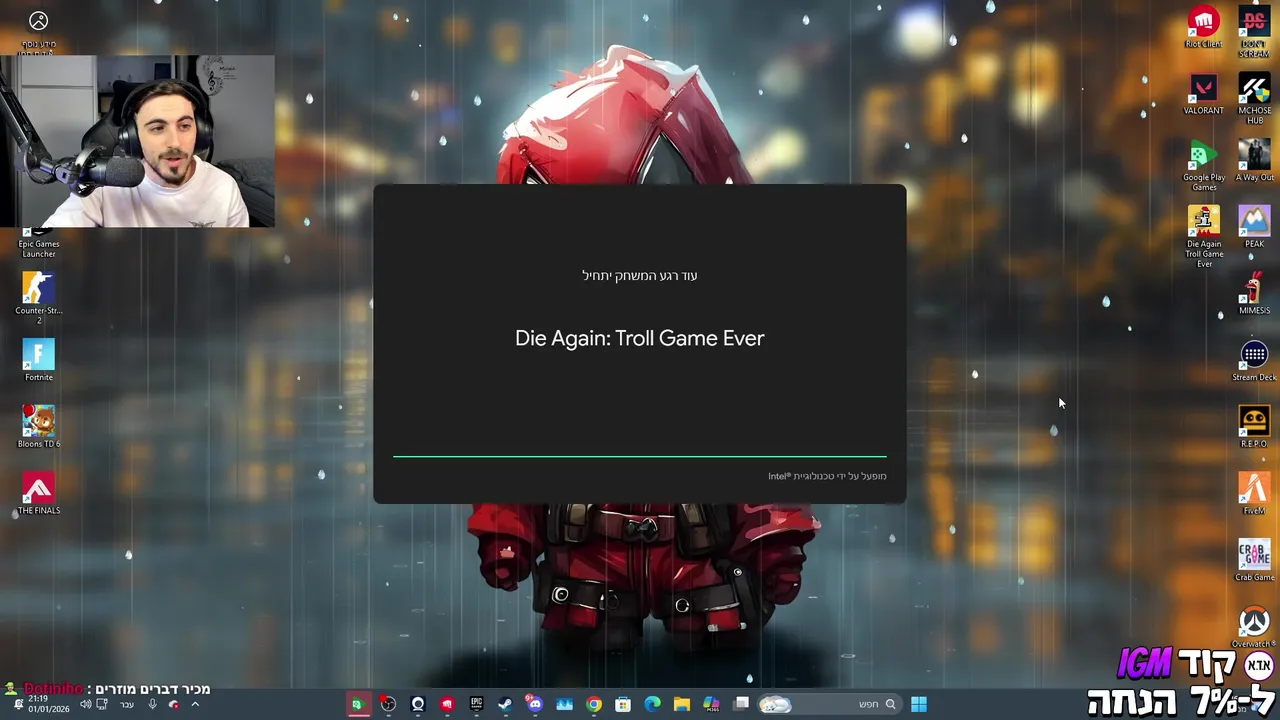This screenshot has height=720, width=1280.
Task: Open OBS Studio from the taskbar
Action: 388,704
